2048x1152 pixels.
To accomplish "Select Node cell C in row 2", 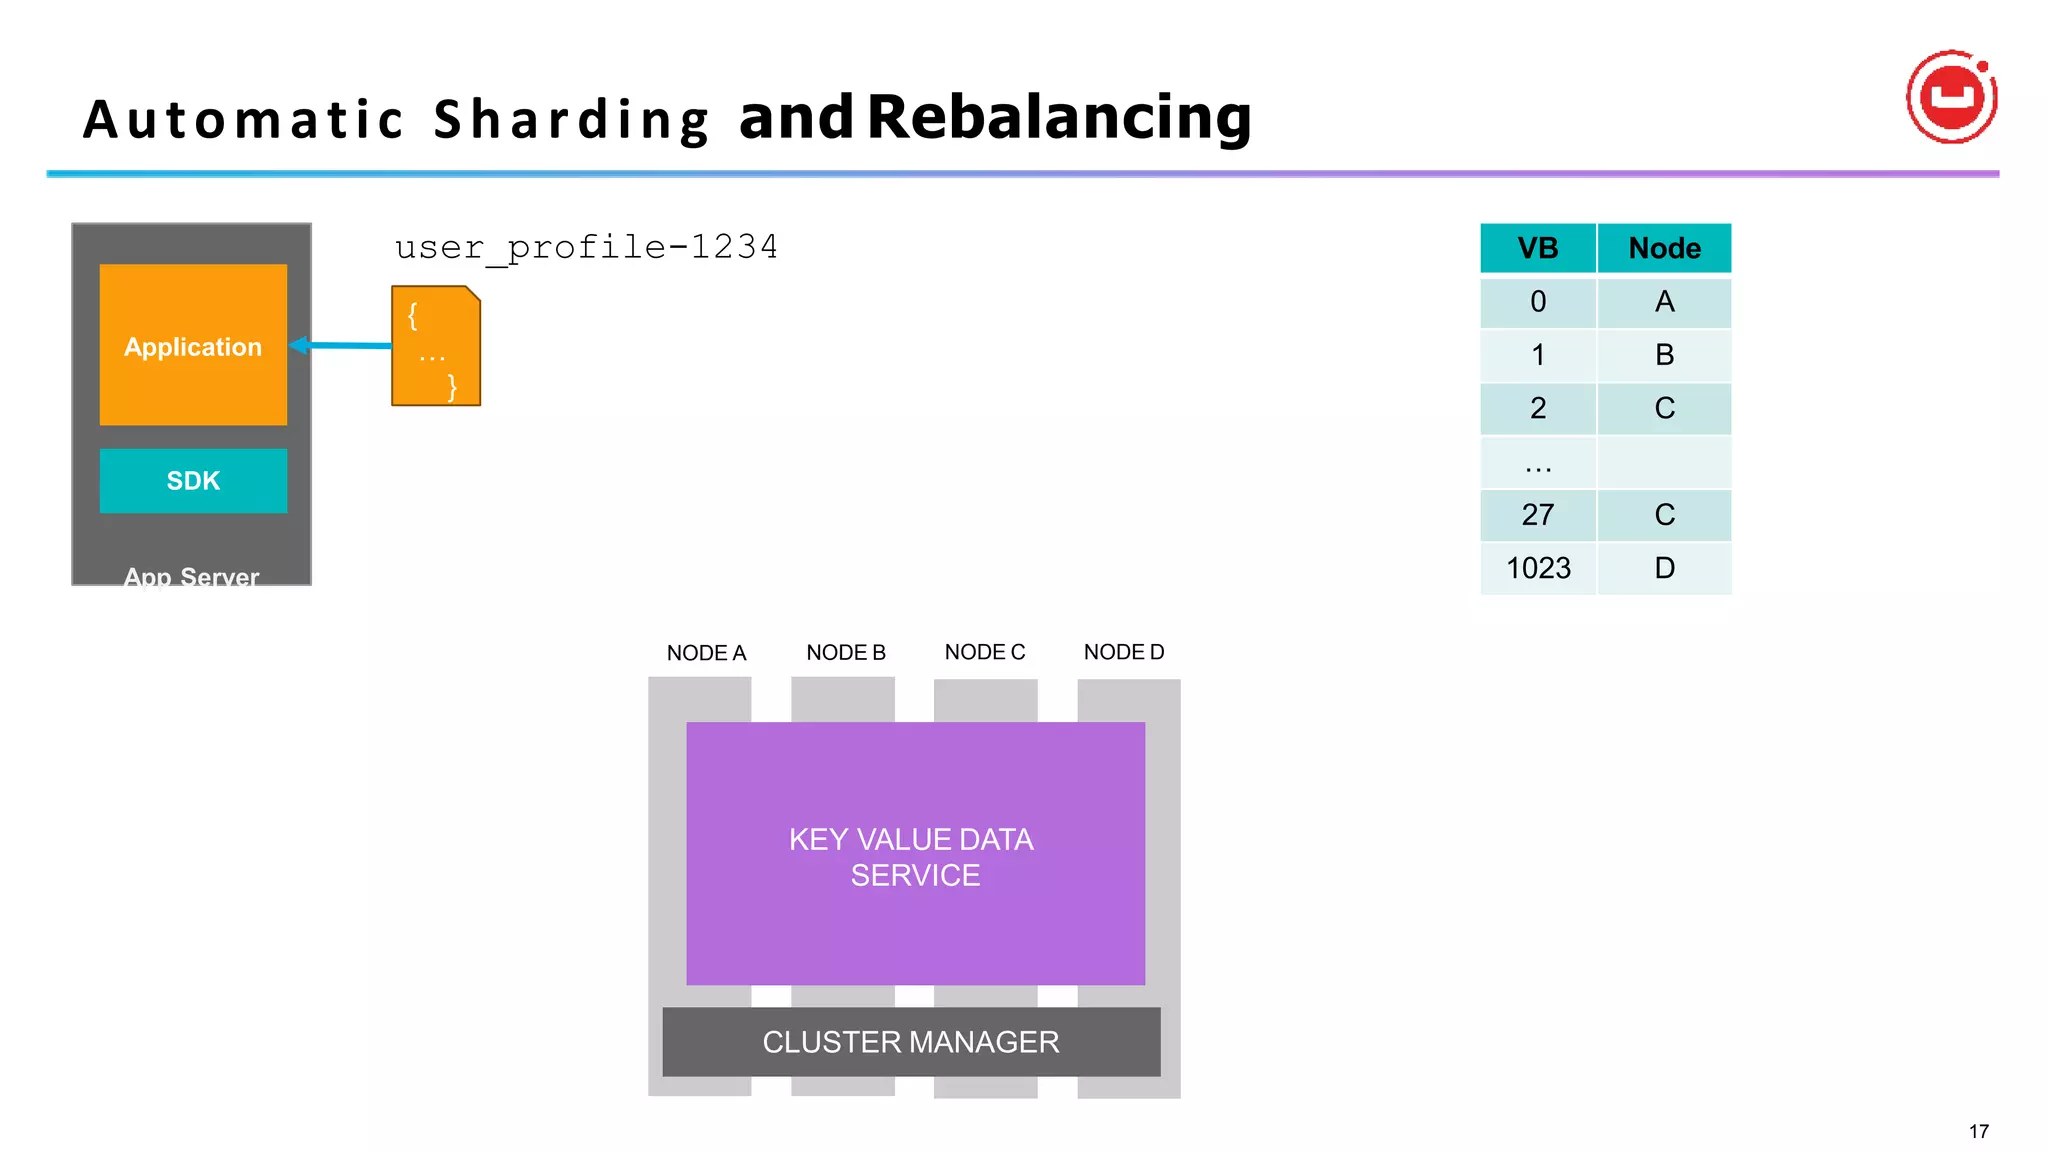I will [1665, 408].
